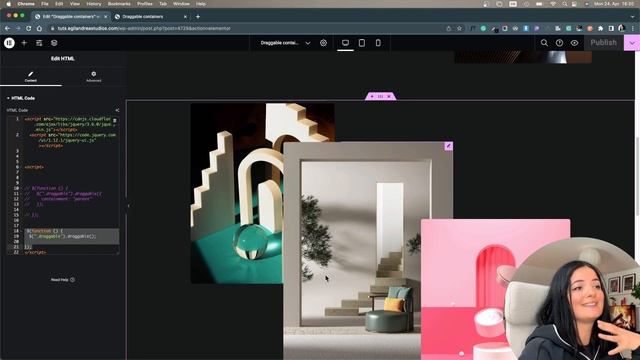Open the tab search dropdown arrow
Screen dimensions: 640x360
(633, 17)
